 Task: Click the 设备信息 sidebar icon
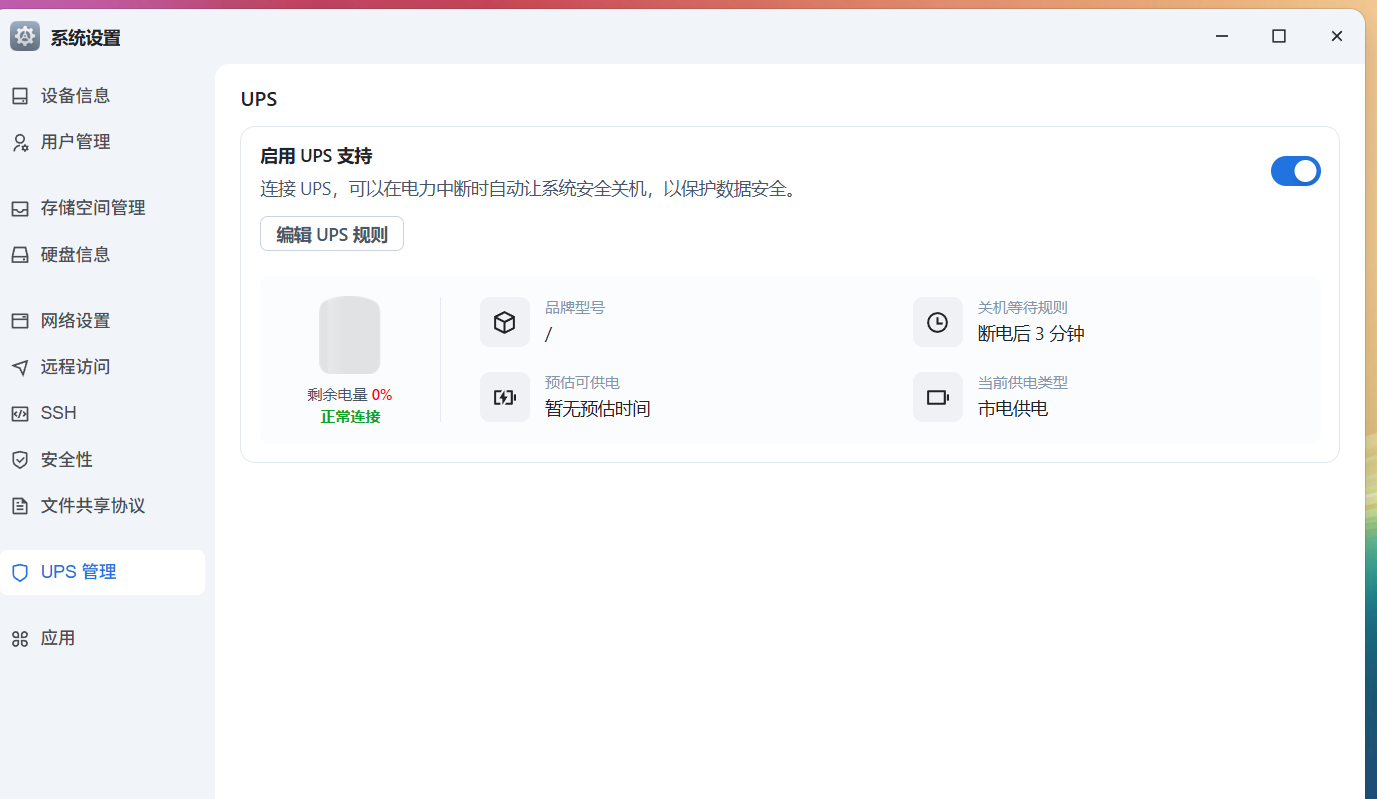(x=20, y=96)
